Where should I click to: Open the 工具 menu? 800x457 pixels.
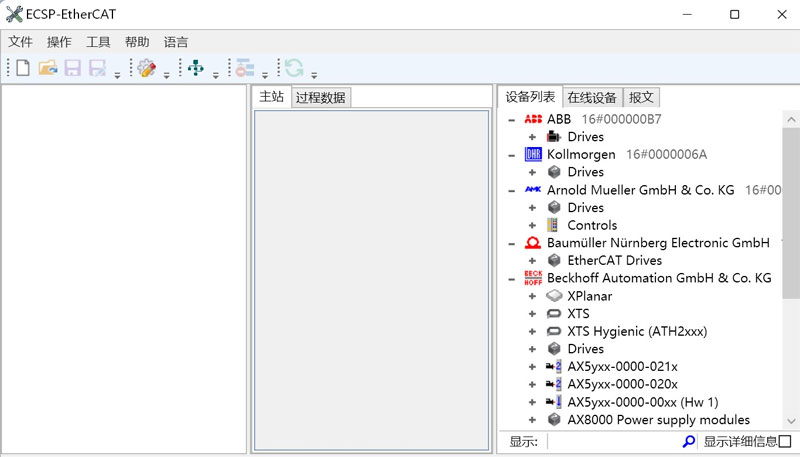98,42
